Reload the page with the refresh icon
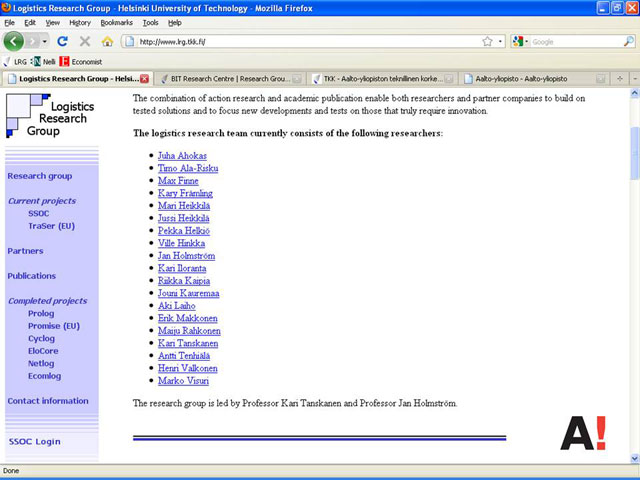The image size is (640, 480). tap(62, 42)
